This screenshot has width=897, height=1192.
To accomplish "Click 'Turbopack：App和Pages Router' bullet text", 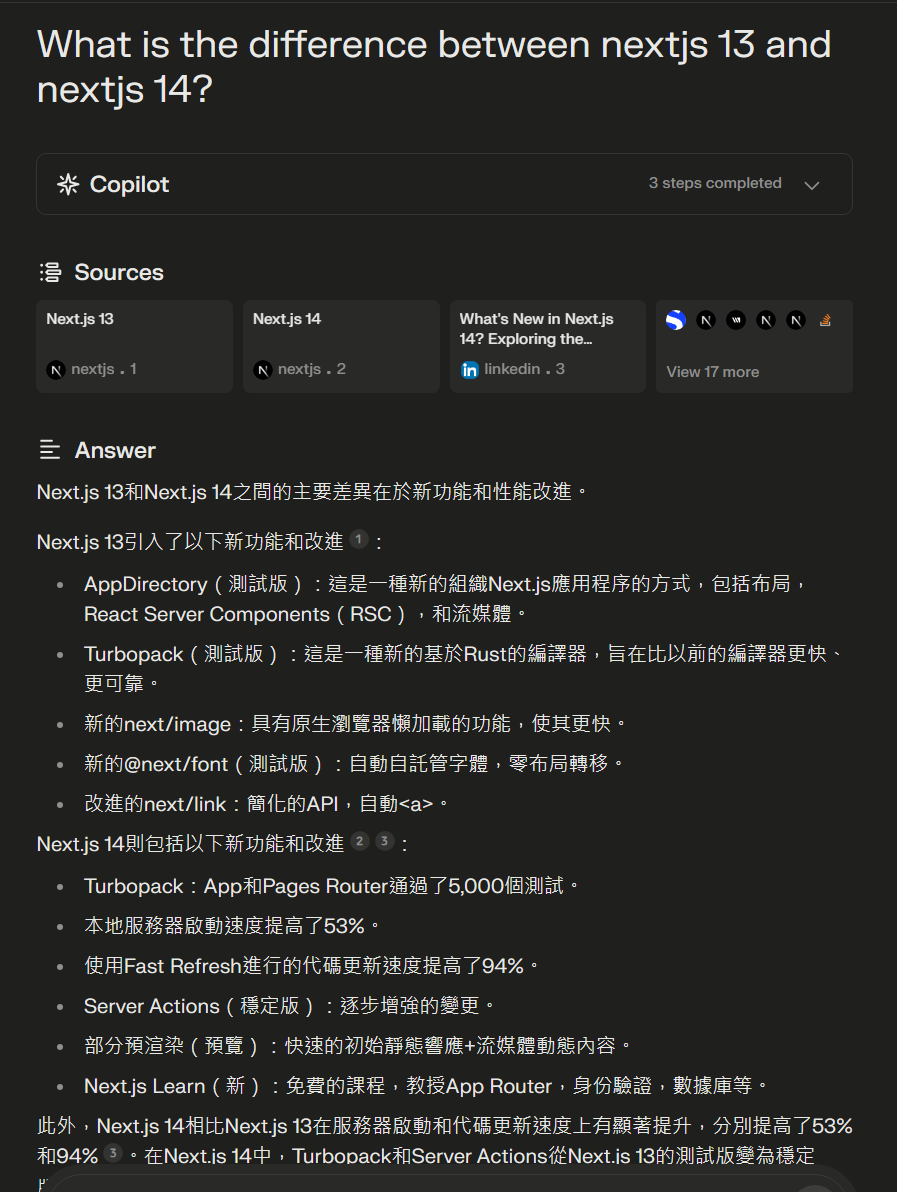I will 331,886.
